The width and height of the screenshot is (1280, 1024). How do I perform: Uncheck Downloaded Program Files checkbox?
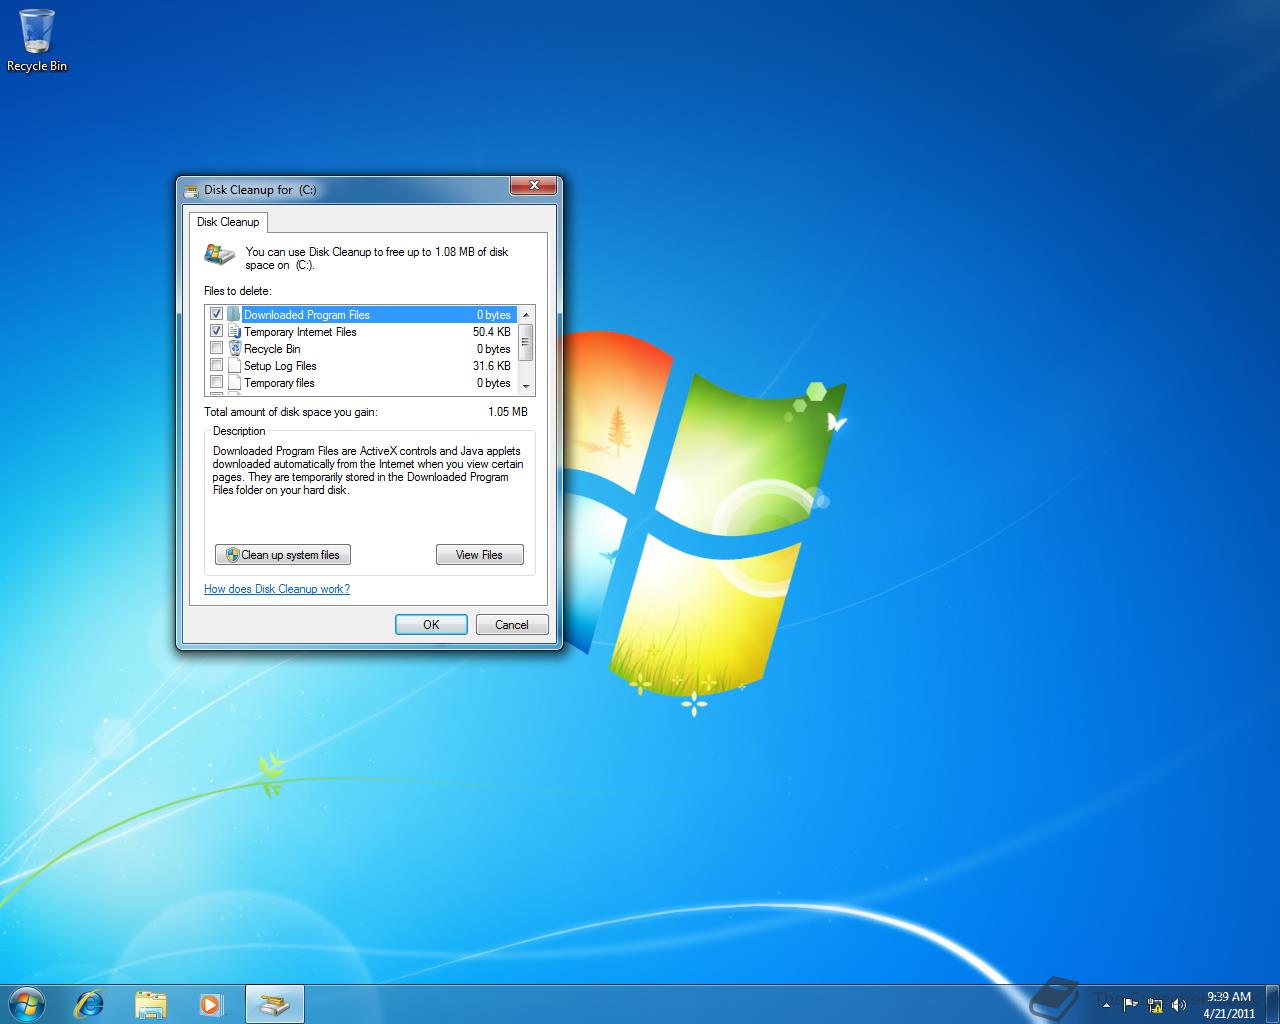coord(216,314)
